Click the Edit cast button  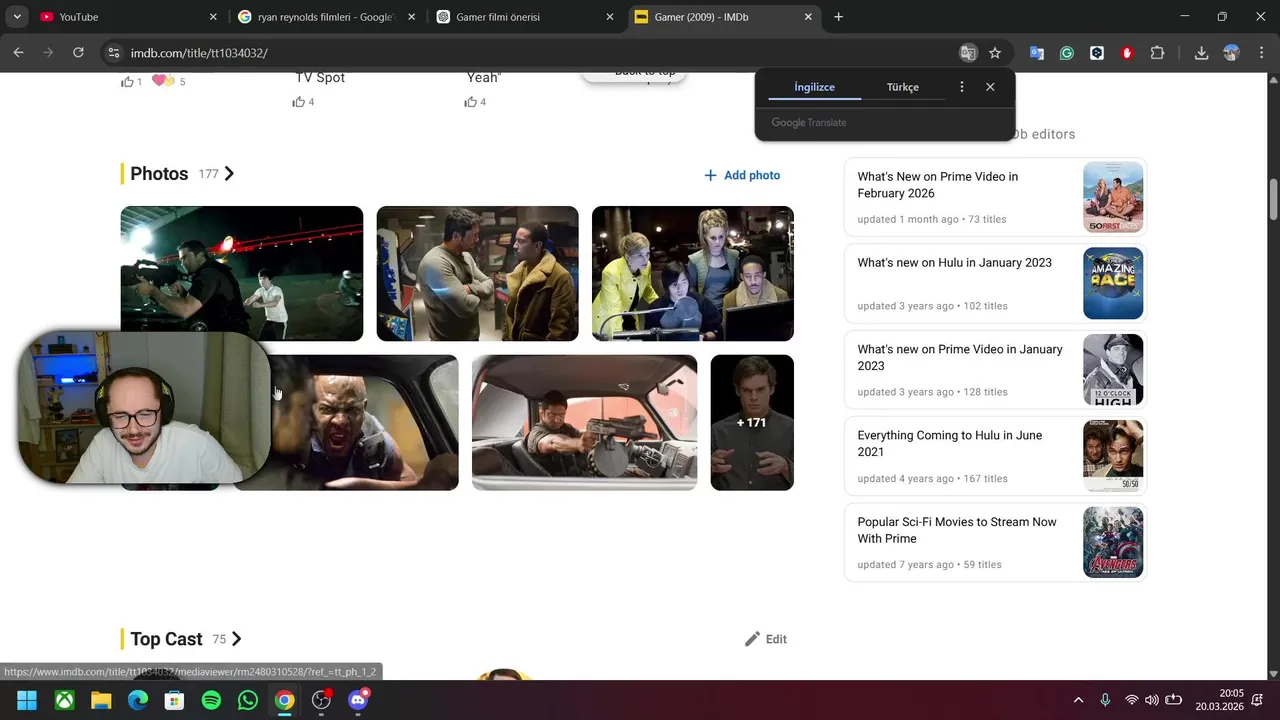[x=766, y=639]
